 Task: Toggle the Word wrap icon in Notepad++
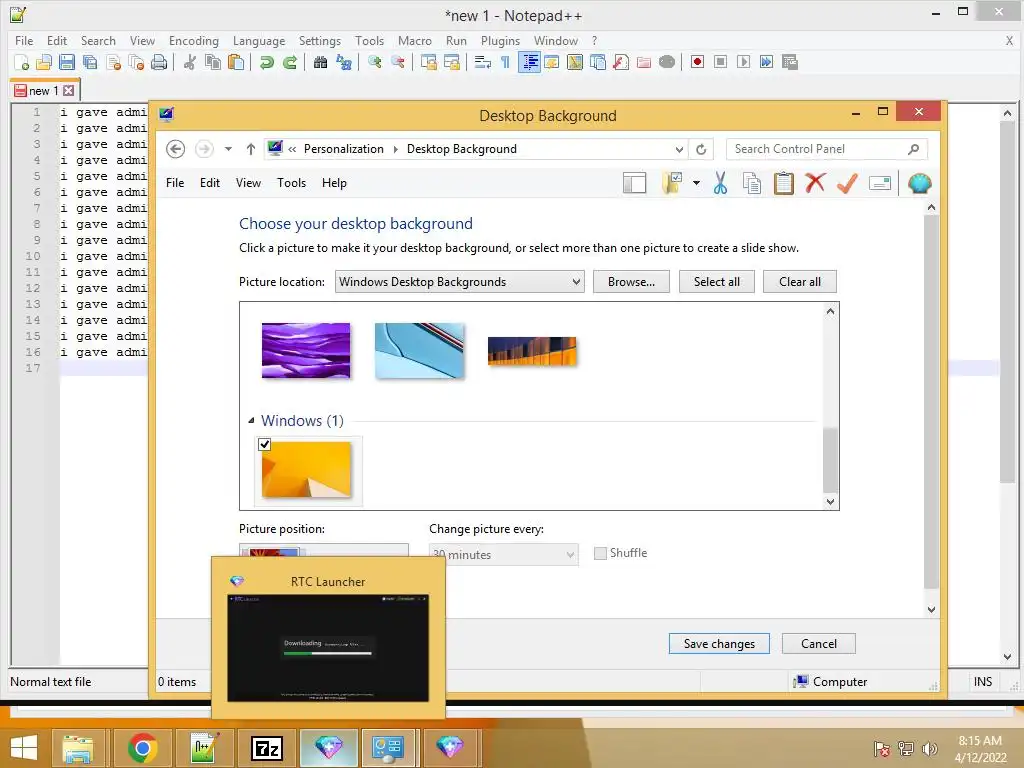point(483,62)
